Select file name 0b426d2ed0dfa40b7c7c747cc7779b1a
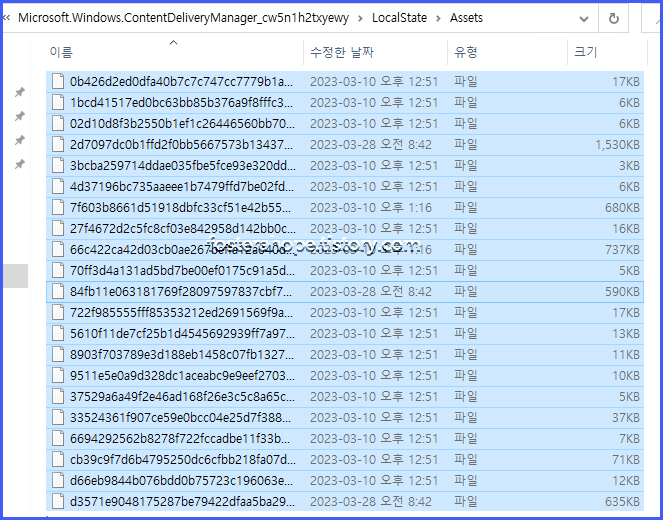This screenshot has height=520, width=663. point(181,82)
